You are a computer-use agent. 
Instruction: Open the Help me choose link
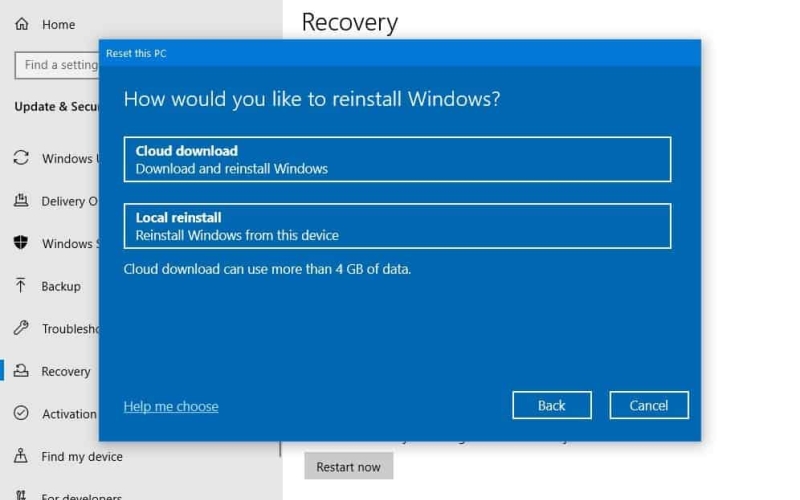171,407
